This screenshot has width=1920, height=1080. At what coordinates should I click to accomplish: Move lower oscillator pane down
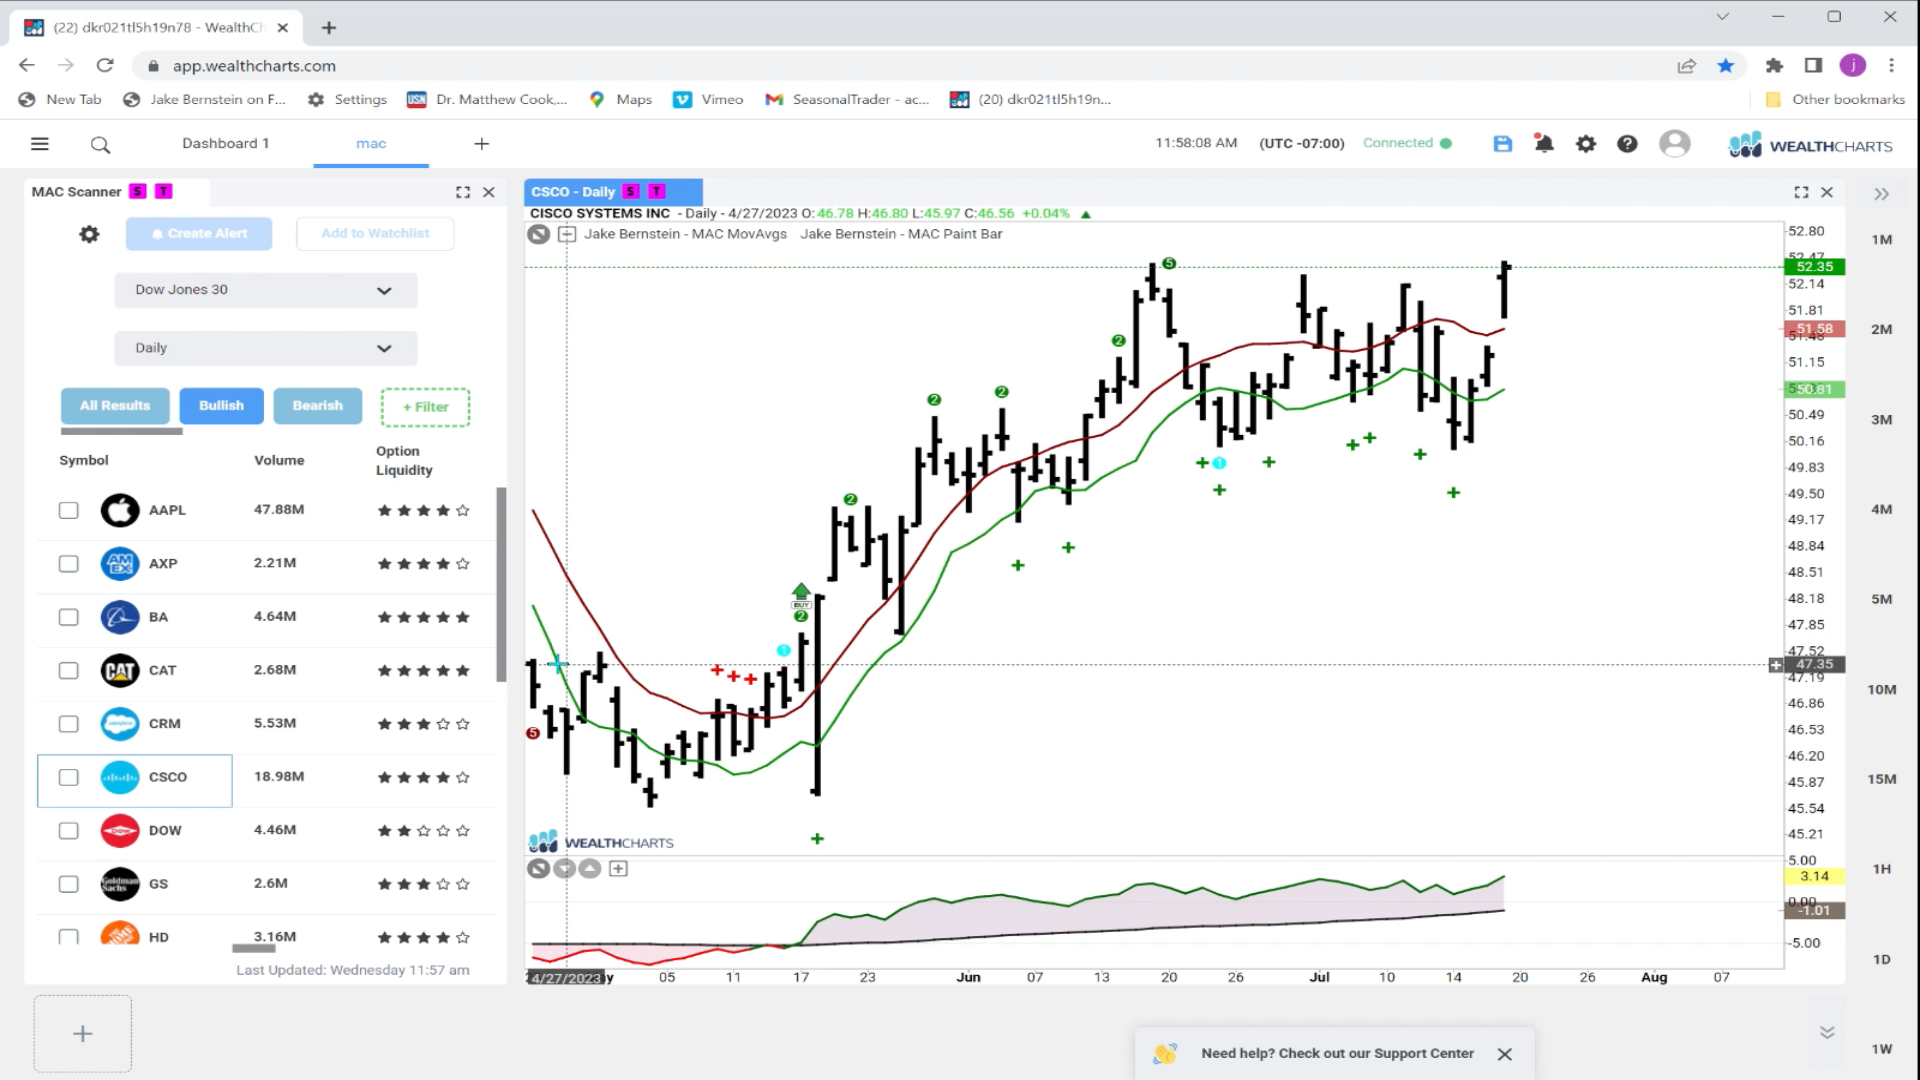(x=564, y=869)
